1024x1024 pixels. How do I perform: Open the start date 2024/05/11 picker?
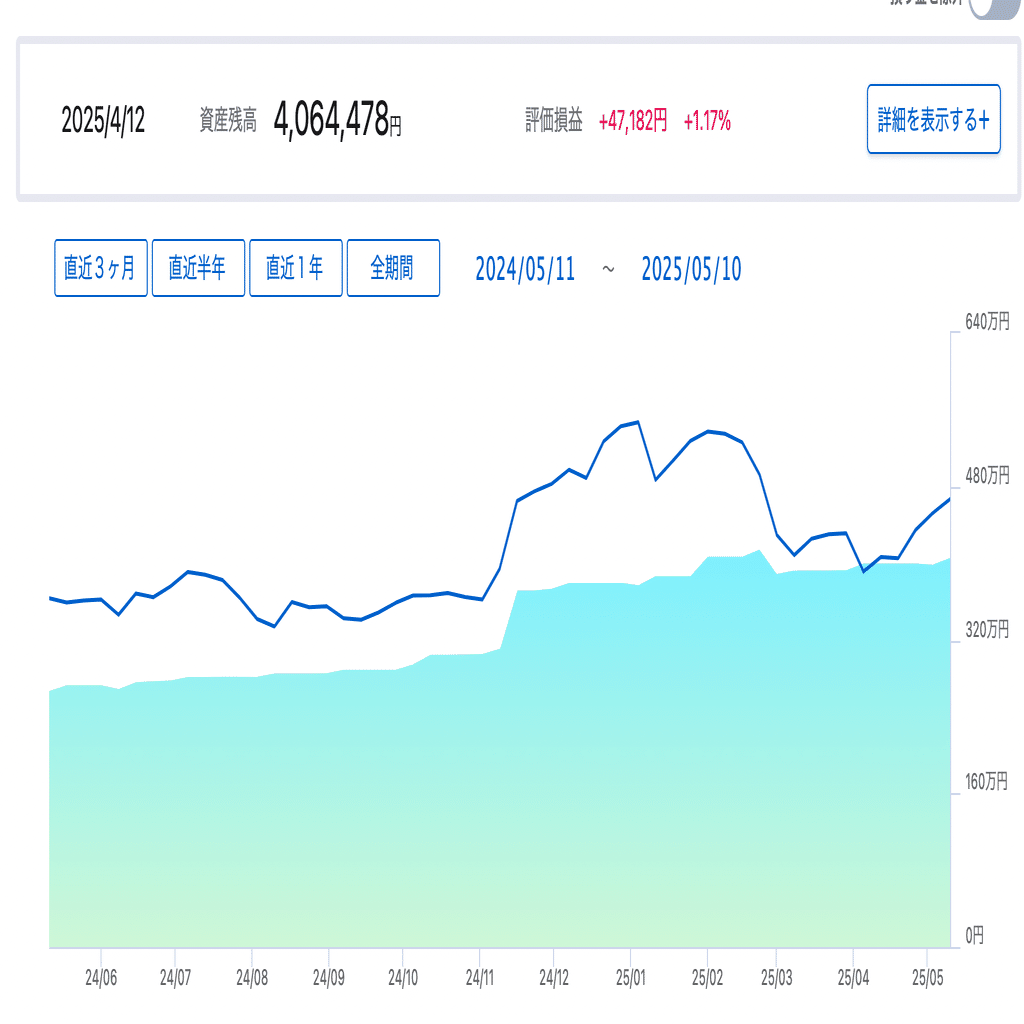[525, 268]
